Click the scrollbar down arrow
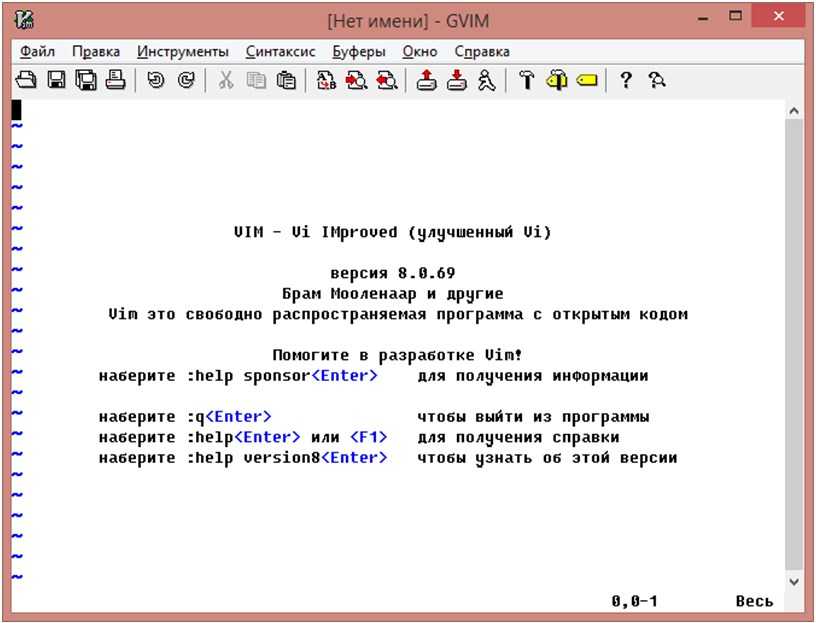Viewport: 816px width, 623px height. pos(794,581)
